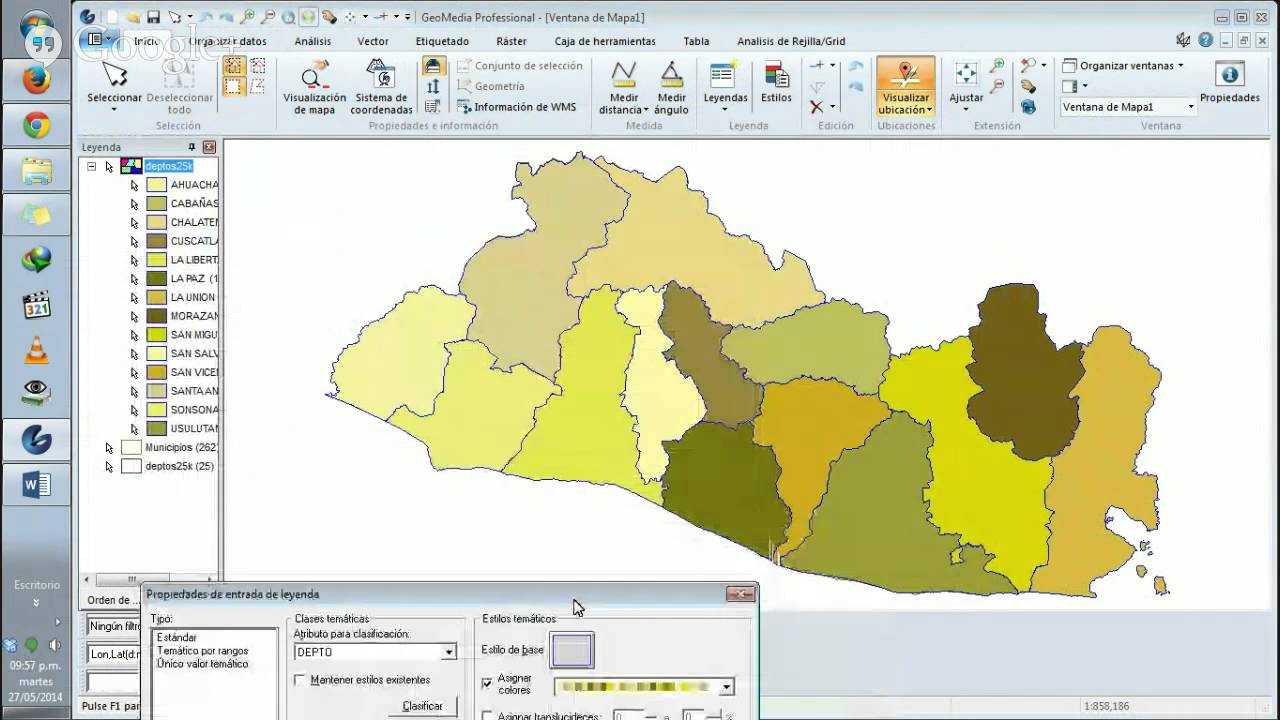1280x720 pixels.
Task: Toggle selectability arrow for USULUTAN entry
Action: coord(134,429)
